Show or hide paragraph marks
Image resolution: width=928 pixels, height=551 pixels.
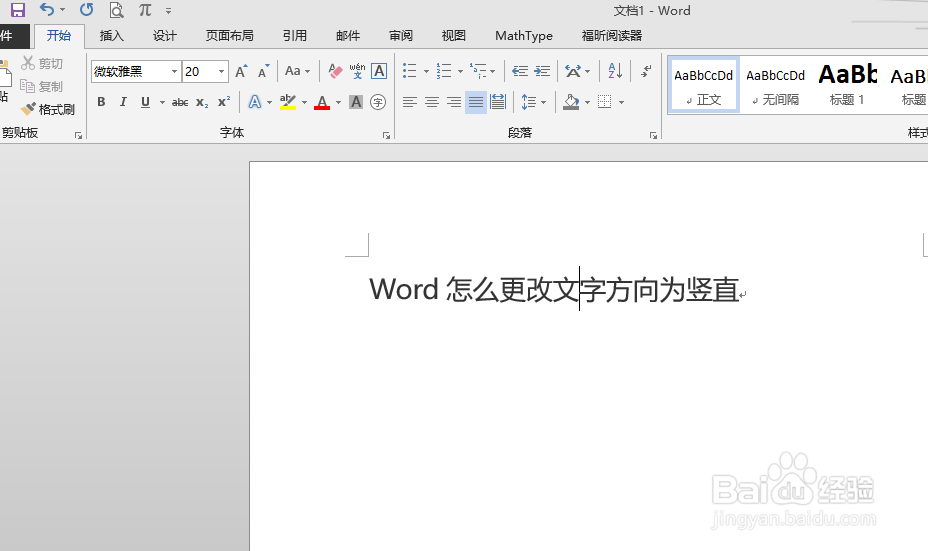tap(646, 71)
